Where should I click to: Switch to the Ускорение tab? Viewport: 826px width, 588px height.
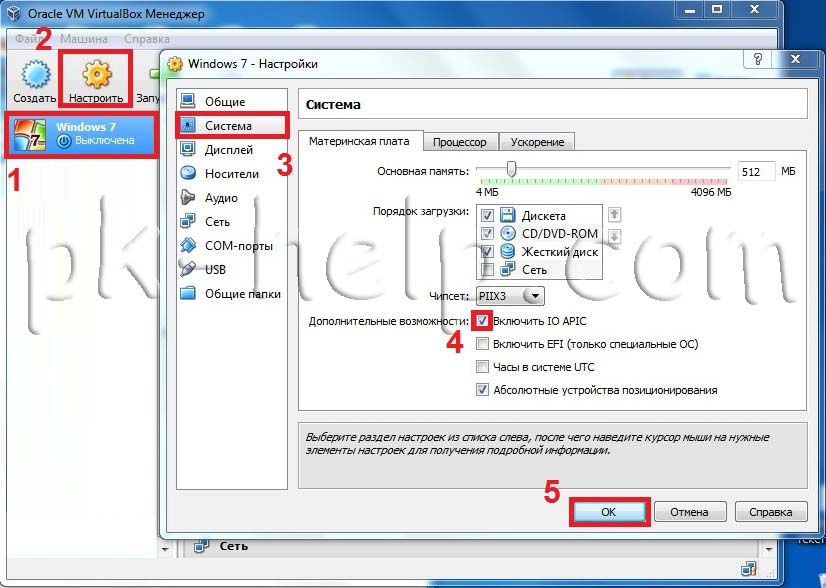coord(537,142)
